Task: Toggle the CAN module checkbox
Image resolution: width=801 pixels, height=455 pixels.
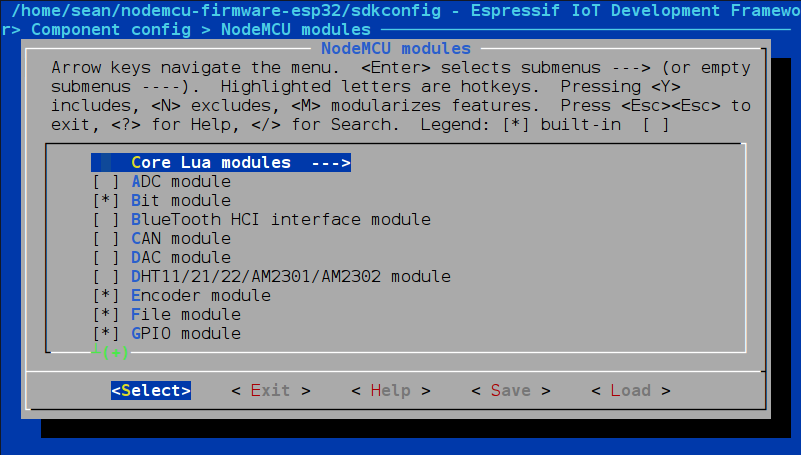Action: pyautogui.click(x=106, y=238)
